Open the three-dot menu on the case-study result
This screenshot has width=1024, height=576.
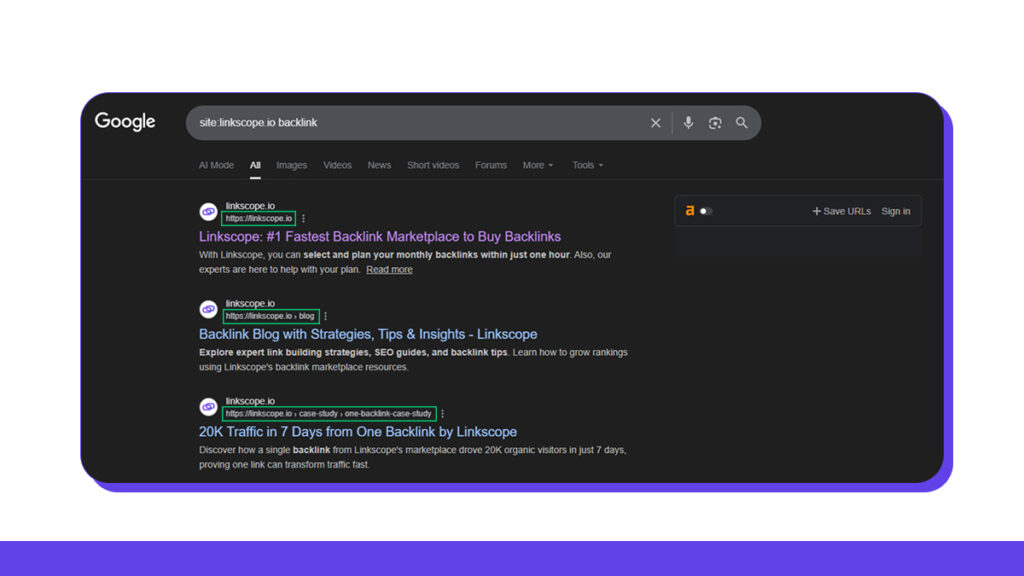click(442, 412)
